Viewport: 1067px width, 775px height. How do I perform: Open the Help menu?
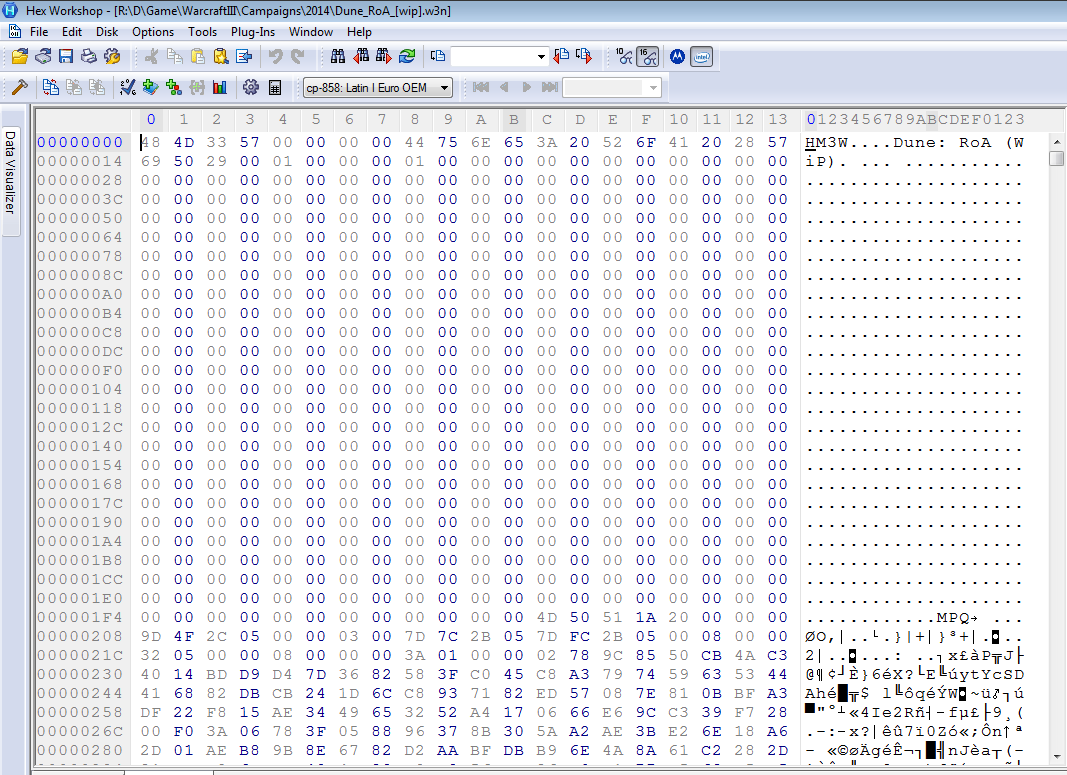click(x=359, y=32)
